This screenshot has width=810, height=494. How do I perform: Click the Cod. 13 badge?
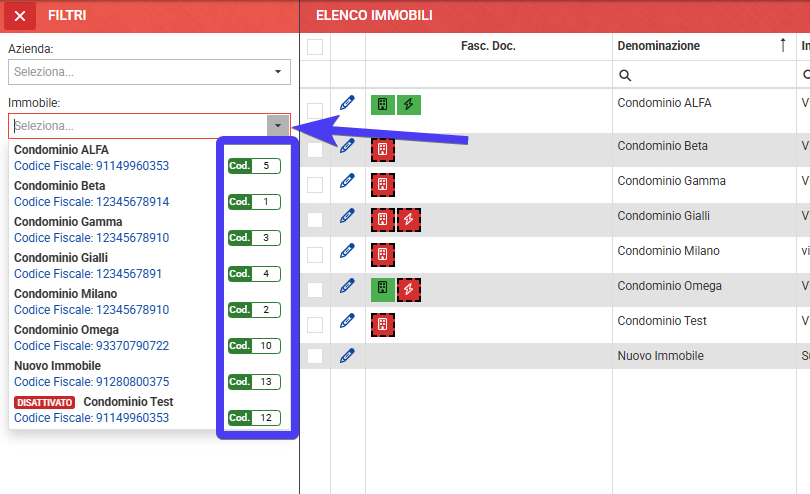click(254, 382)
